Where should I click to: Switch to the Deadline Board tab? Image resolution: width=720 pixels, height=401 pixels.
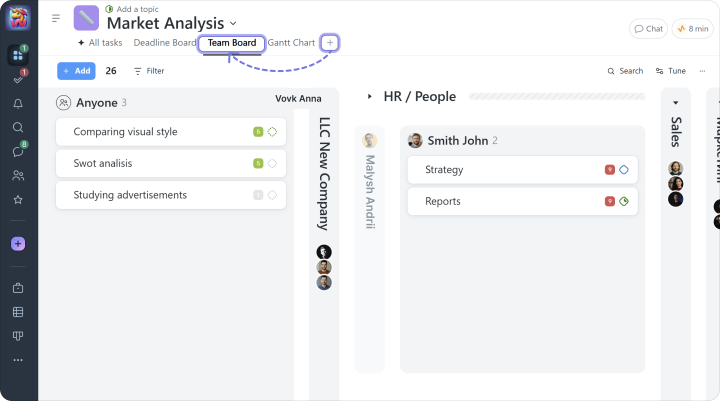165,43
